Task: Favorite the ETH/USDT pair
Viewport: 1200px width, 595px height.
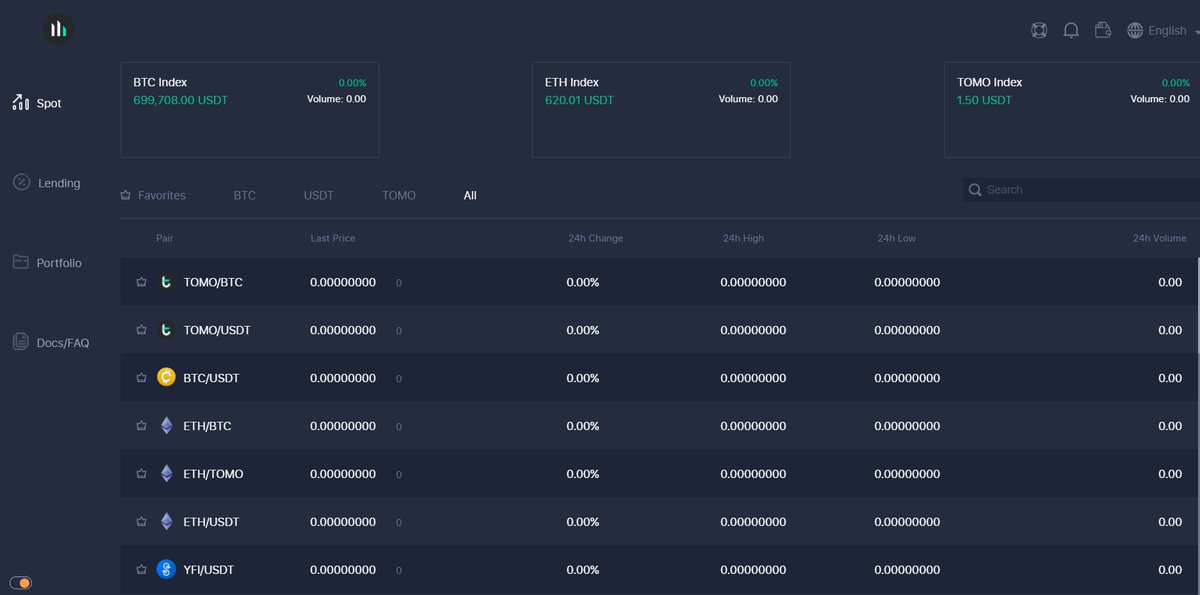Action: 141,522
